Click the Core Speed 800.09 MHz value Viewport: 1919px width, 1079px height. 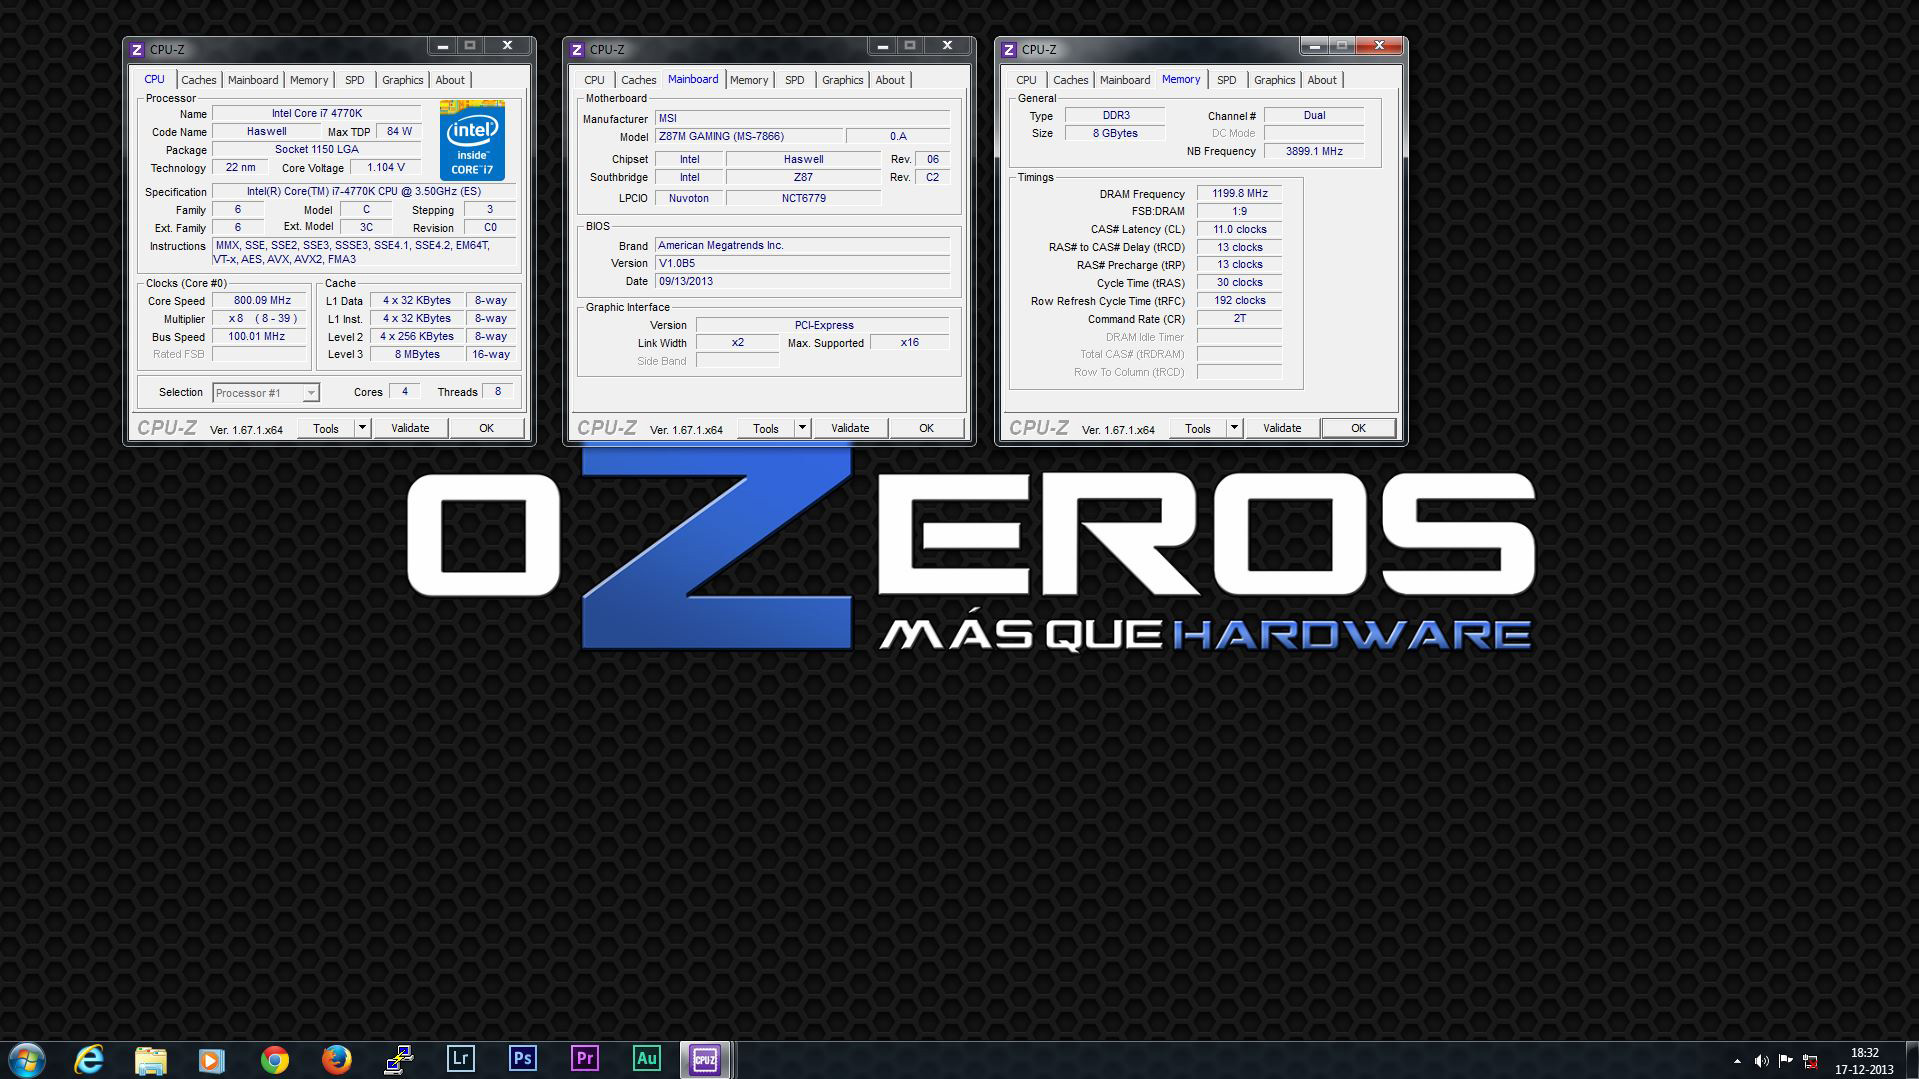[260, 301]
